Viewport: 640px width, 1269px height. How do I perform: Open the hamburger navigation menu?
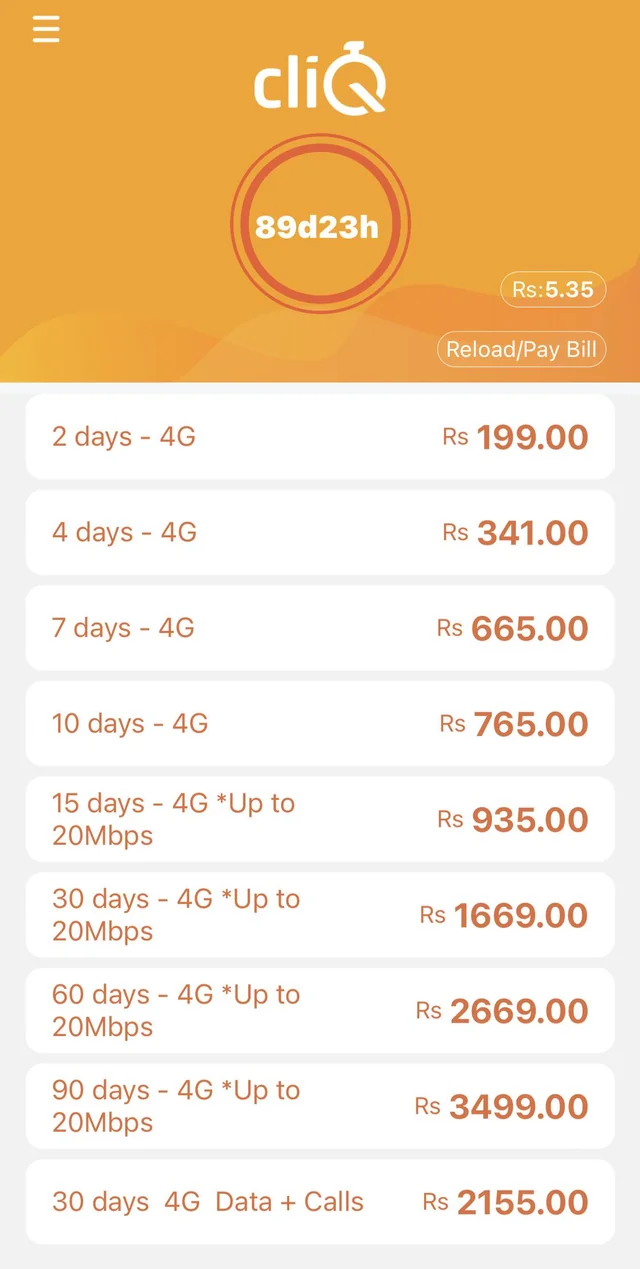point(45,29)
